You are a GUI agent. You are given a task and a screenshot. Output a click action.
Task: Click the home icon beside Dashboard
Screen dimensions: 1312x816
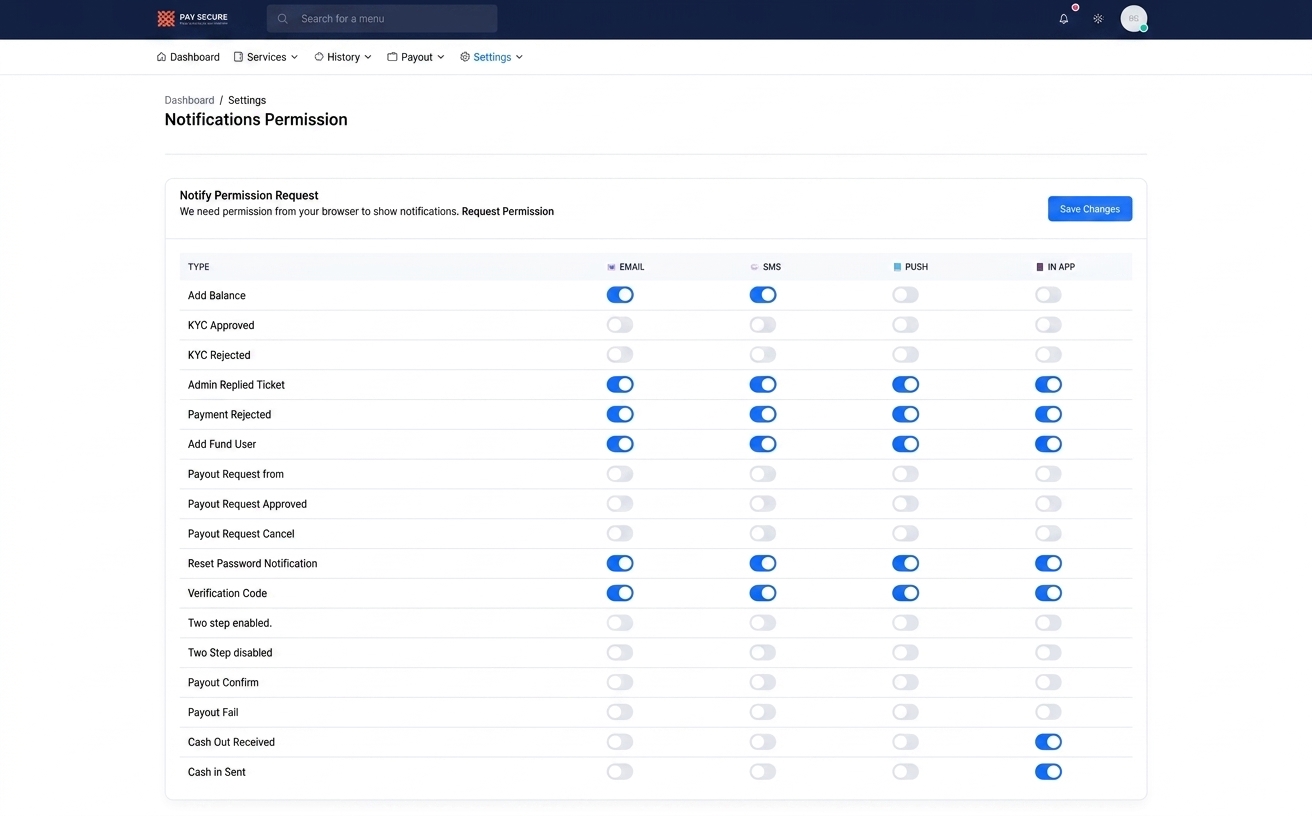161,57
